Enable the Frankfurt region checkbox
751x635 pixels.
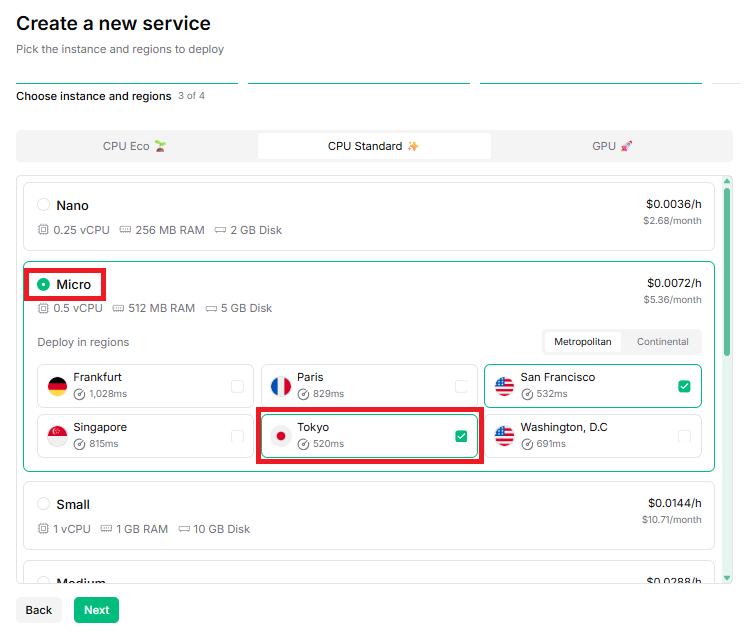(238, 386)
